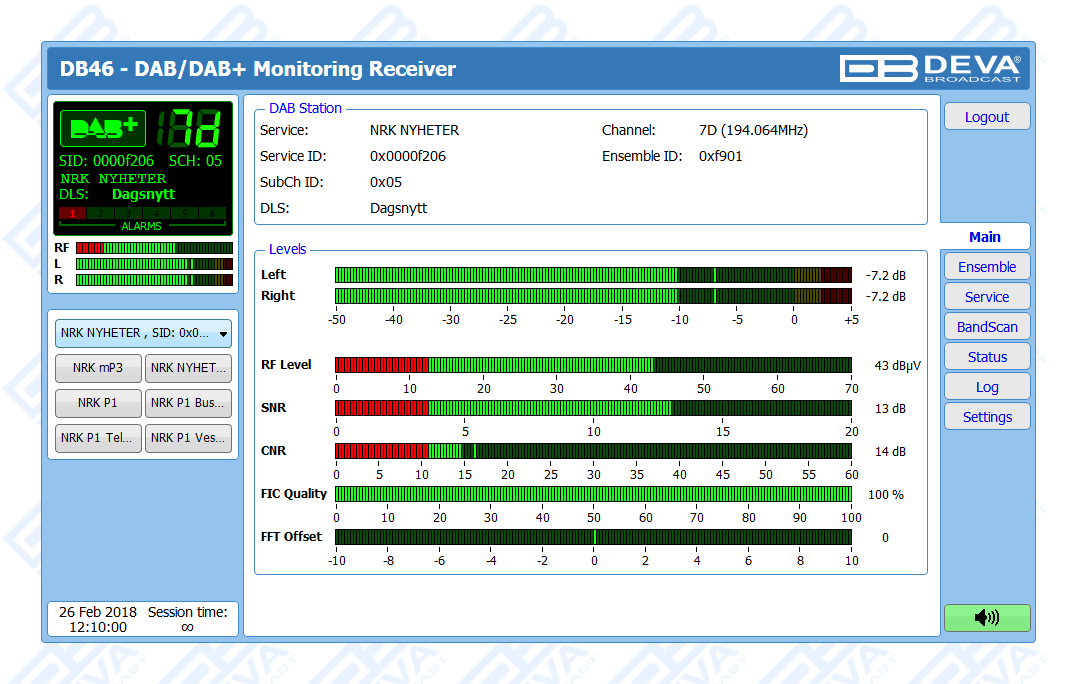Click the FIC Quality meter bar
Screen dimensions: 1077x684
(x=593, y=494)
